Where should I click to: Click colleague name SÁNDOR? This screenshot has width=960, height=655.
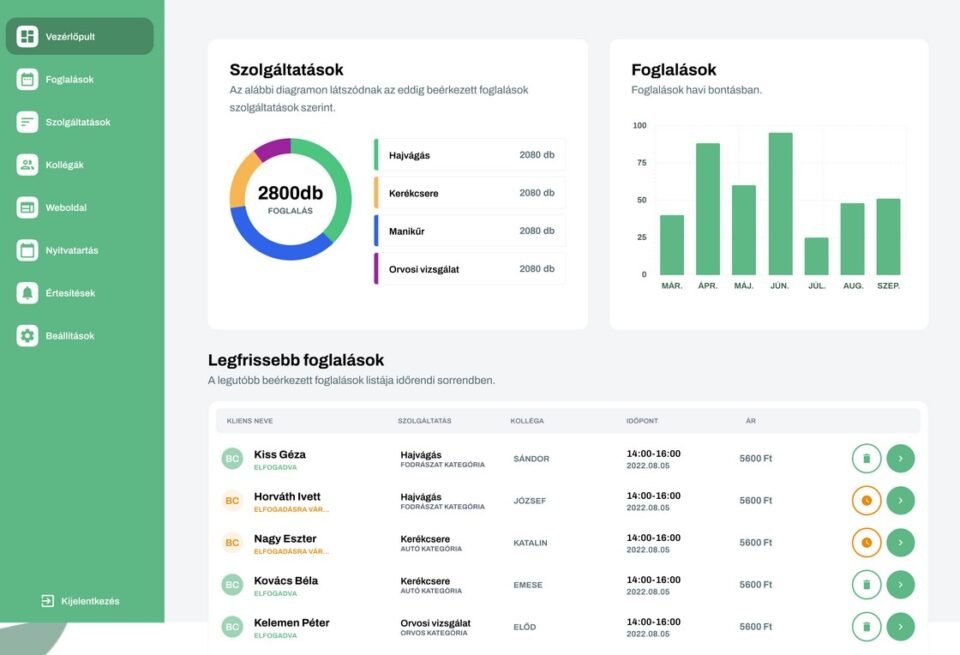[x=531, y=458]
